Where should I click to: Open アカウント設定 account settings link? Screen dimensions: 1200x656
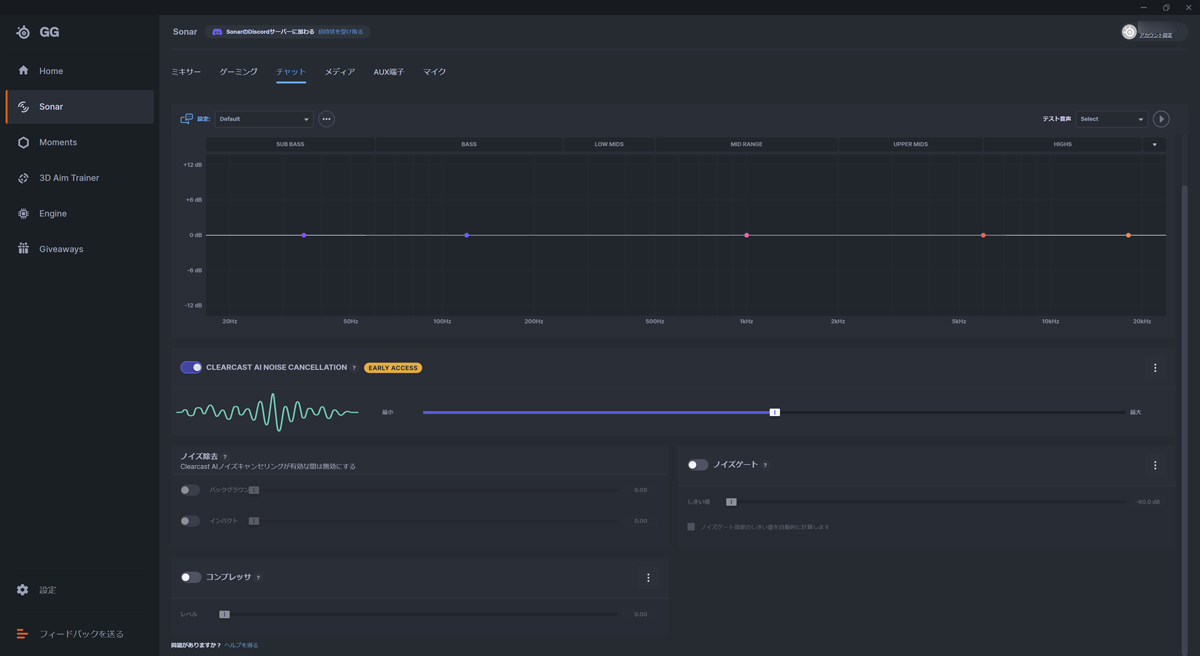coord(1155,35)
